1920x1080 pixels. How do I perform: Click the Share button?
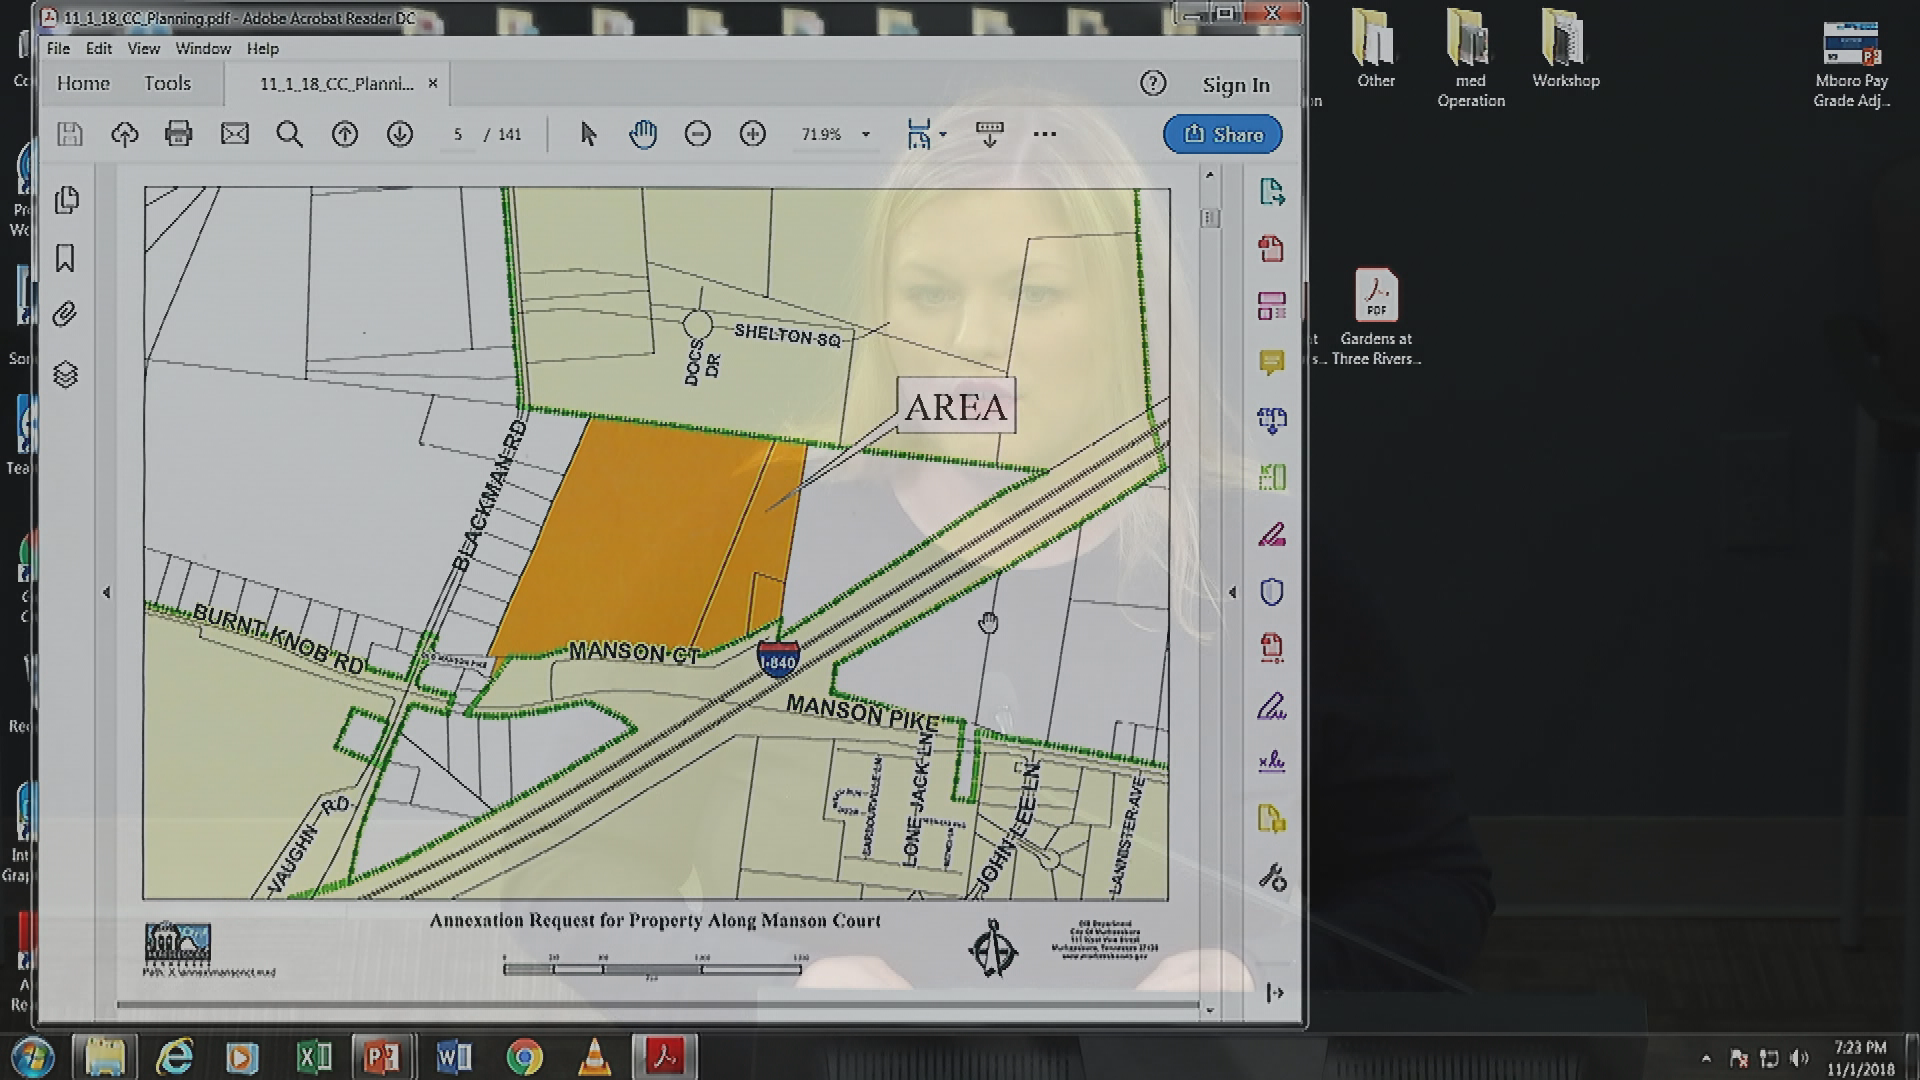1222,134
